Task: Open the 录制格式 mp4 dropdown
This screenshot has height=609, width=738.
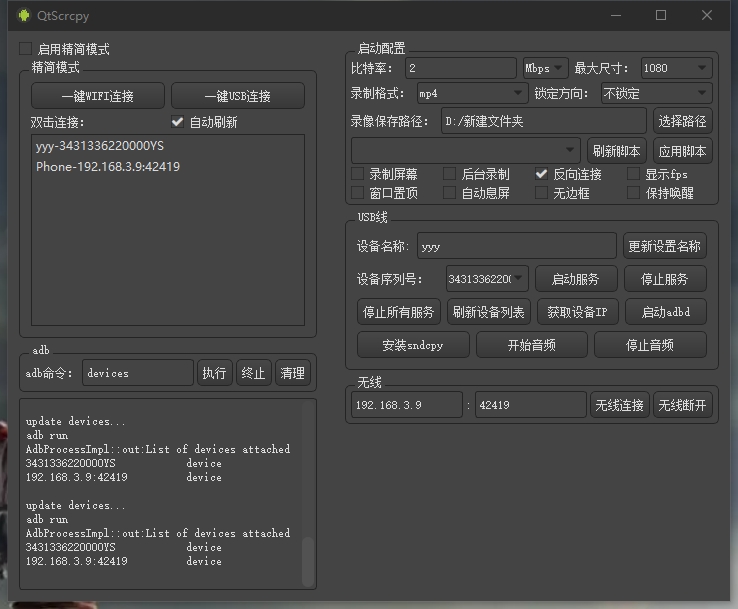Action: pyautogui.click(x=470, y=94)
